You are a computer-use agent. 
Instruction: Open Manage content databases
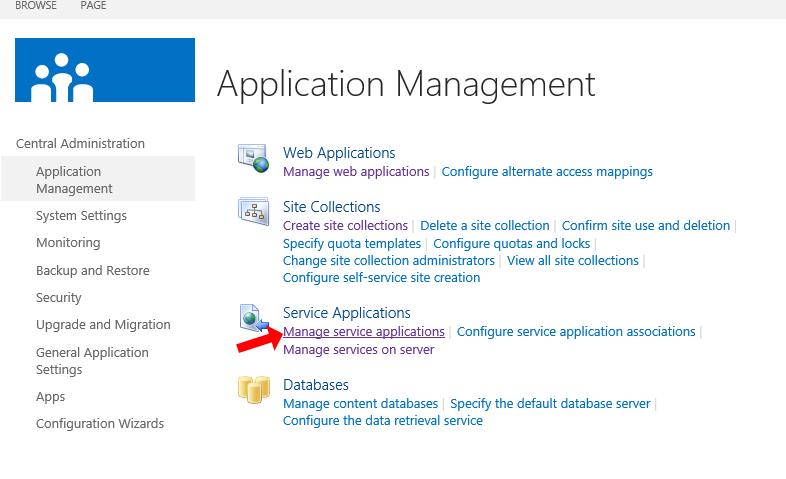360,404
